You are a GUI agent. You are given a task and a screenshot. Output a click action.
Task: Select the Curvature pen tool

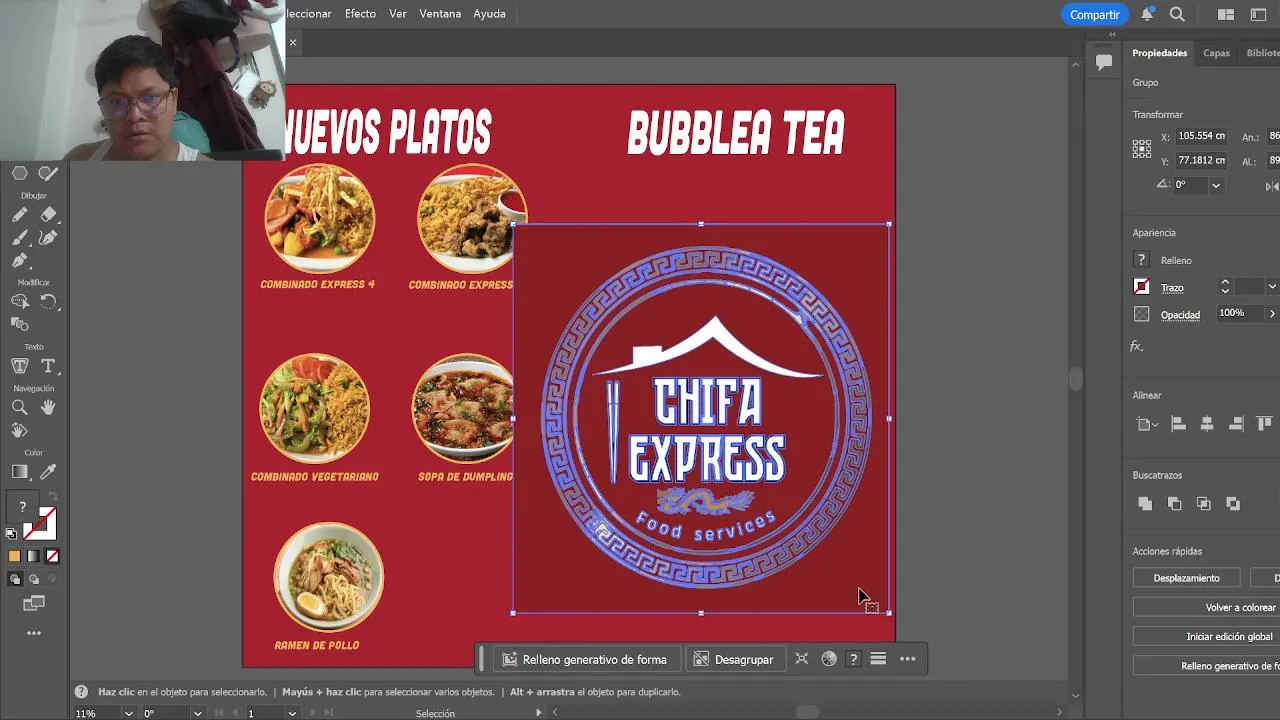(48, 238)
